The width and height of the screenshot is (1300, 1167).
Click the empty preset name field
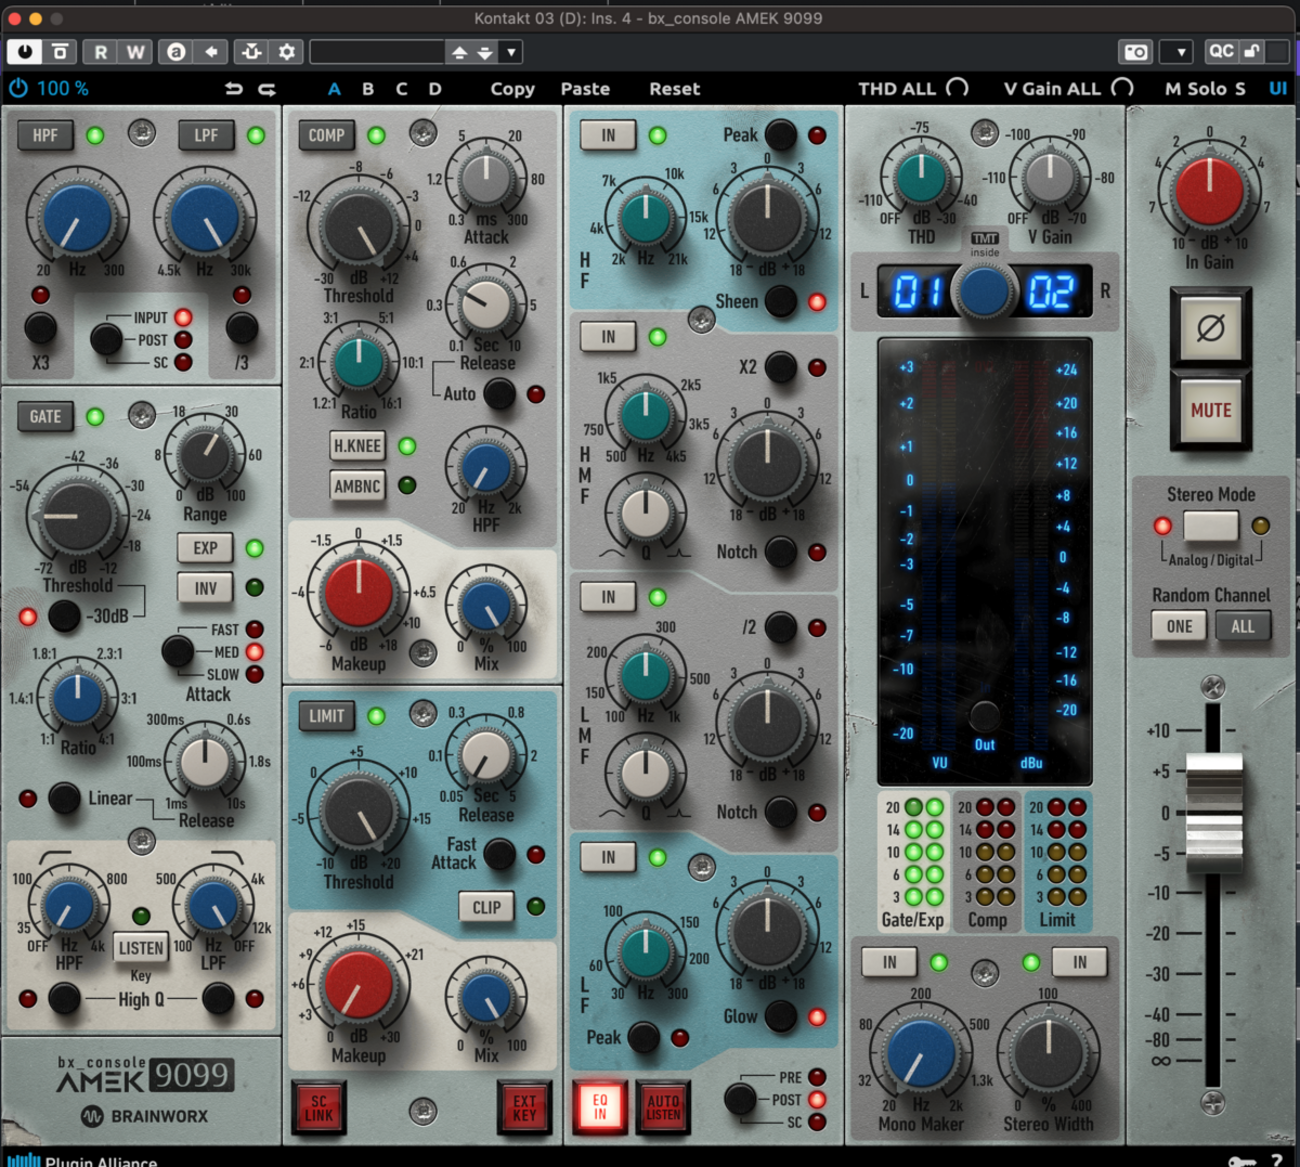click(x=377, y=52)
